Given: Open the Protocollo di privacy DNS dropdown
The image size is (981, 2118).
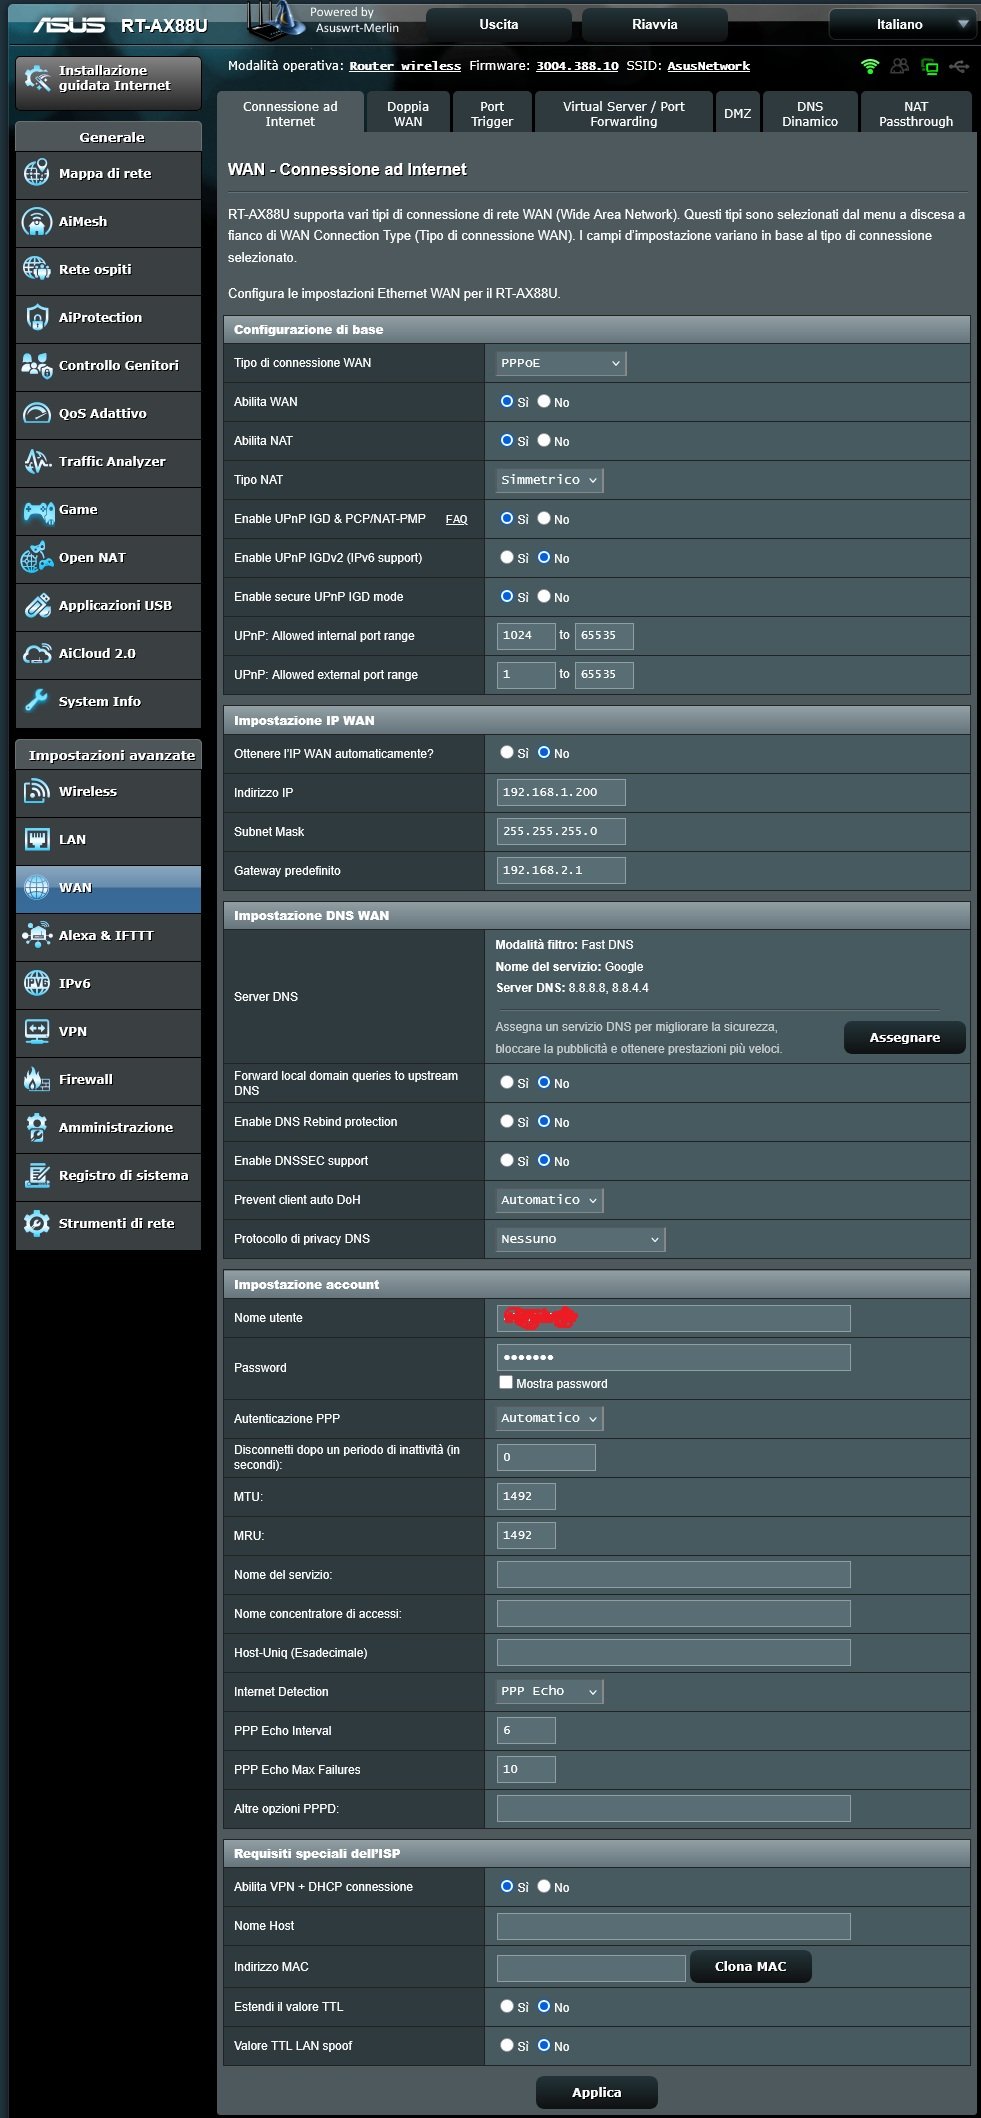Looking at the screenshot, I should click(580, 1239).
